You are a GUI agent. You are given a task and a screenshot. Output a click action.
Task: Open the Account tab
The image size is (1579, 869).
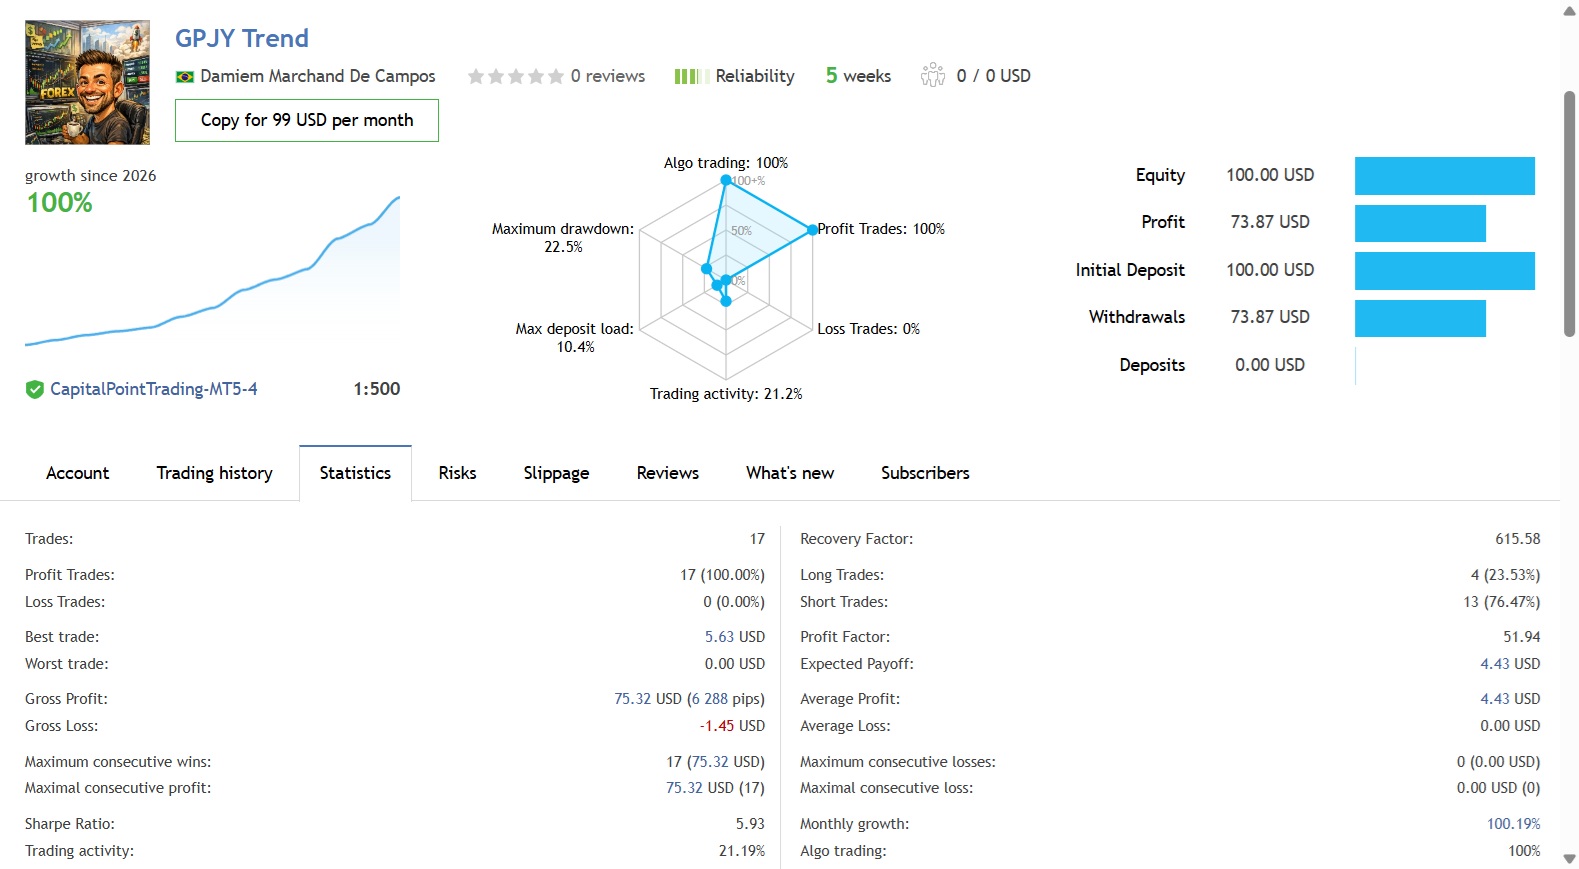point(77,473)
